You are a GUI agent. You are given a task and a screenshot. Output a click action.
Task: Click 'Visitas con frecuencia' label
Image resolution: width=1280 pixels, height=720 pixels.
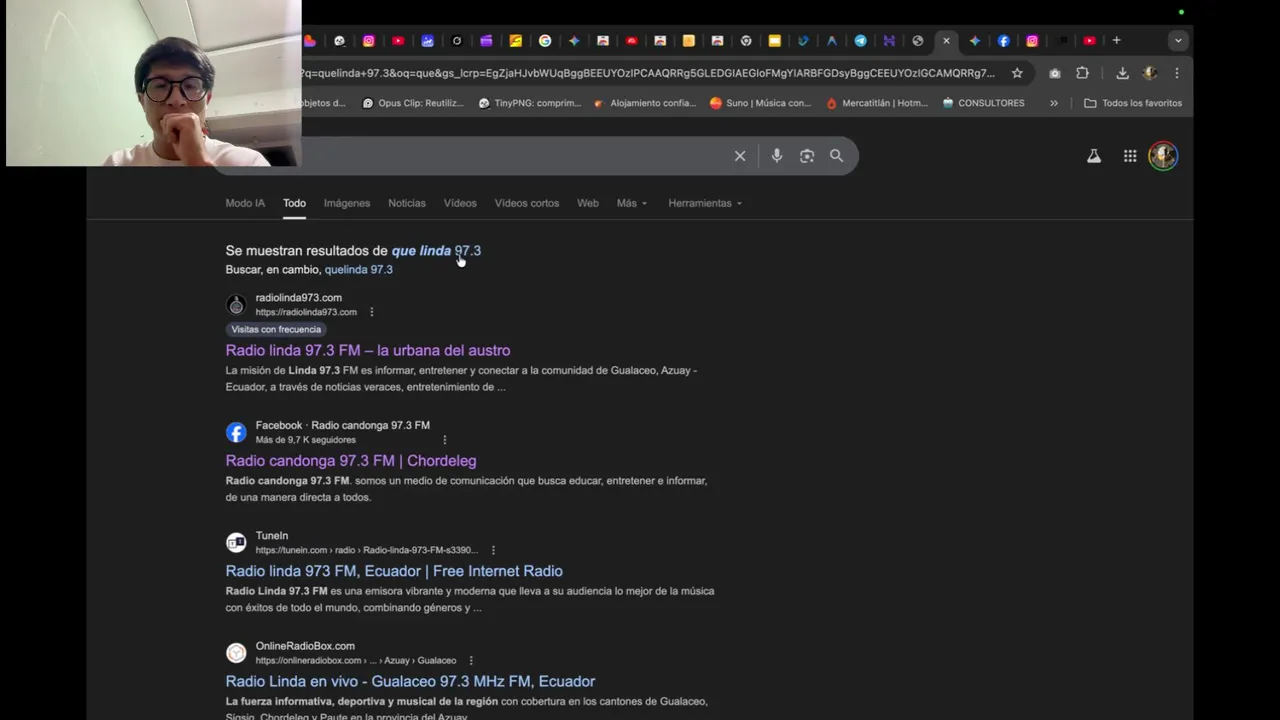tap(276, 329)
